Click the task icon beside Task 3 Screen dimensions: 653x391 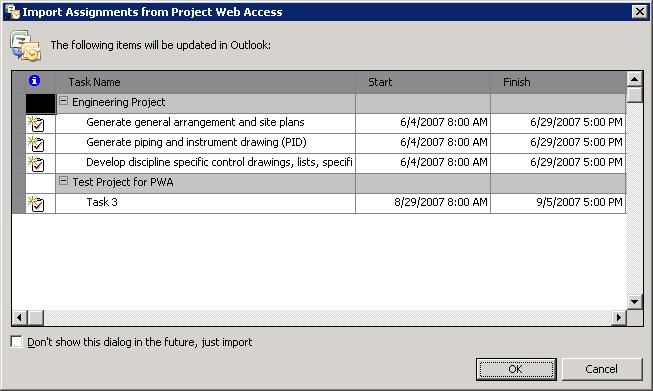tap(36, 204)
